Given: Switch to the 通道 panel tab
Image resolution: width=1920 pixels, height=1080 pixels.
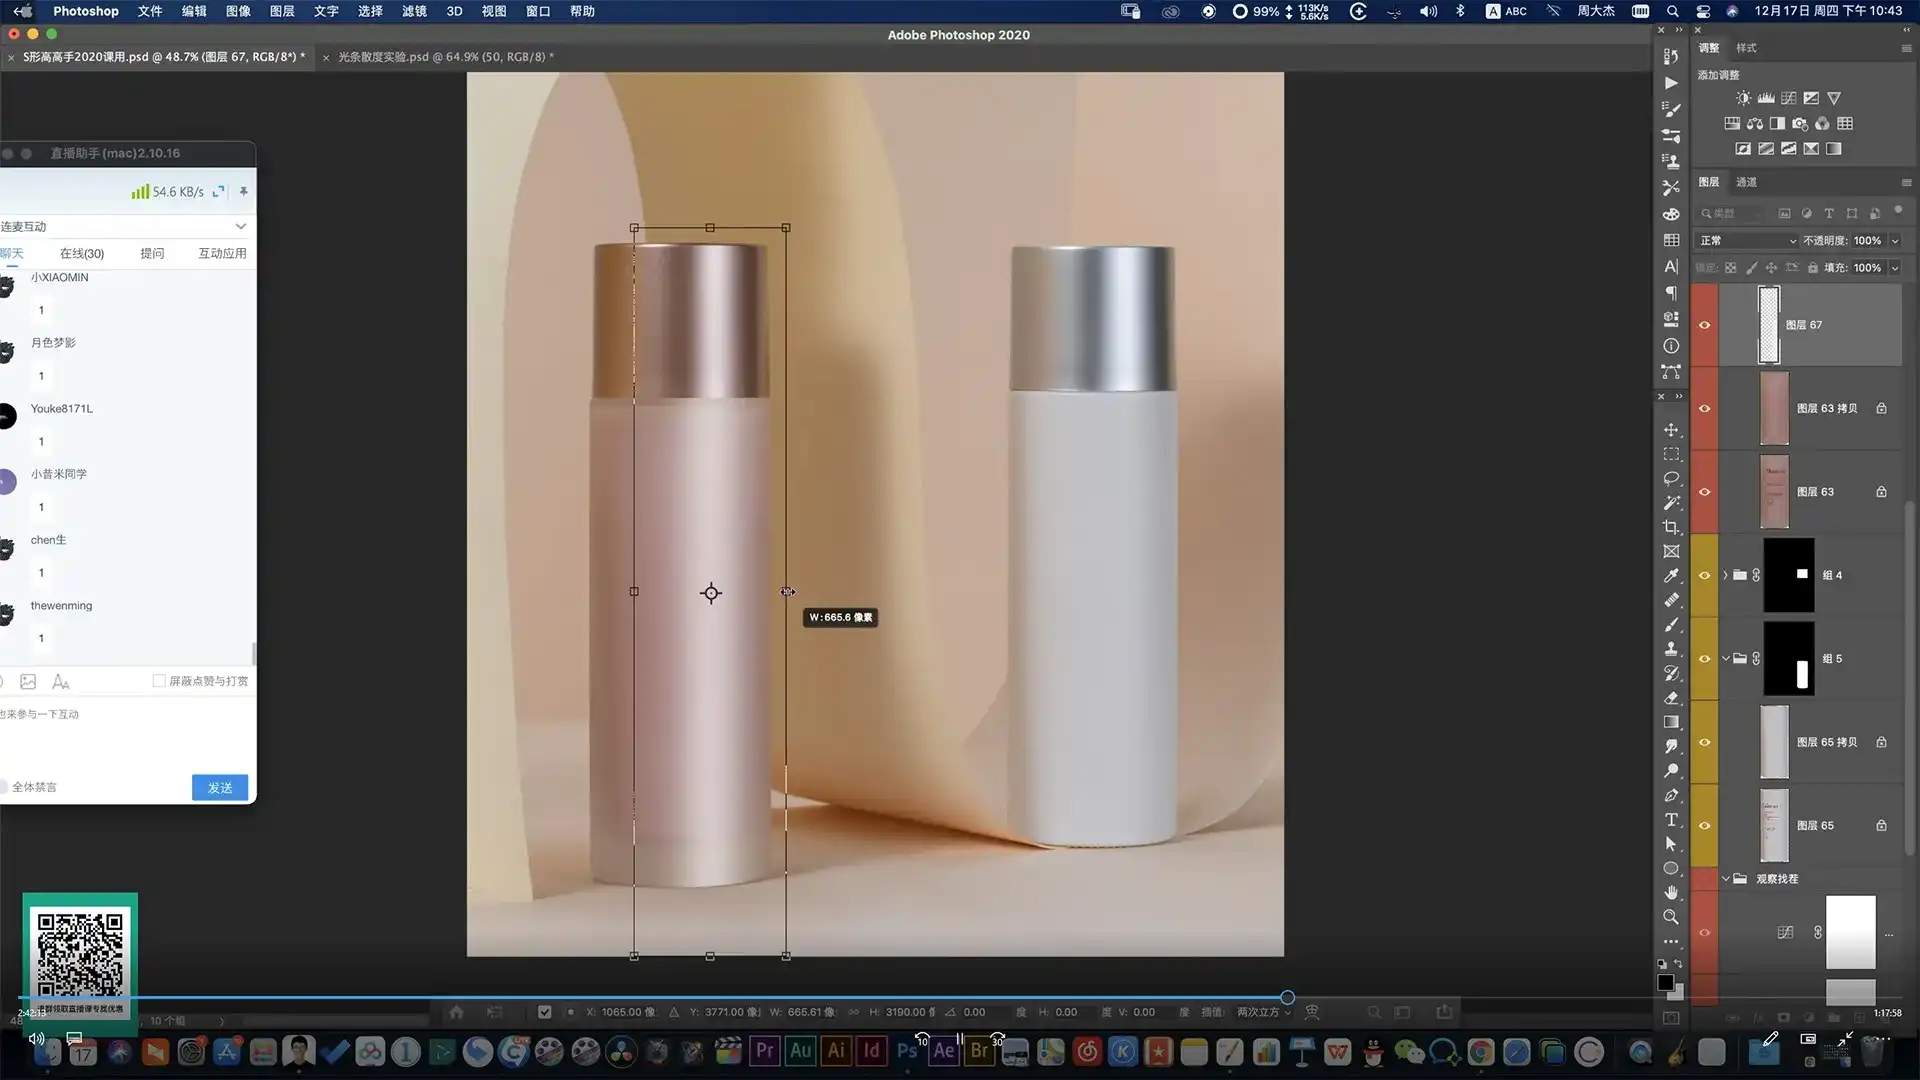Looking at the screenshot, I should [x=1746, y=182].
